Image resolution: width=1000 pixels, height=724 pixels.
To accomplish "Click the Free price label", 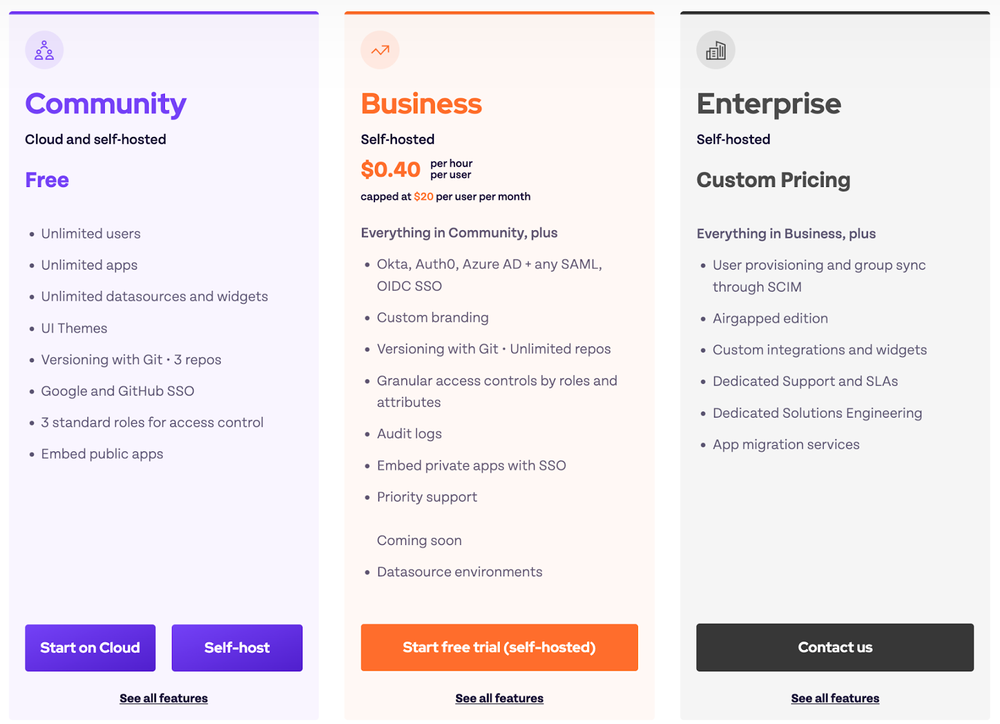I will pyautogui.click(x=46, y=179).
